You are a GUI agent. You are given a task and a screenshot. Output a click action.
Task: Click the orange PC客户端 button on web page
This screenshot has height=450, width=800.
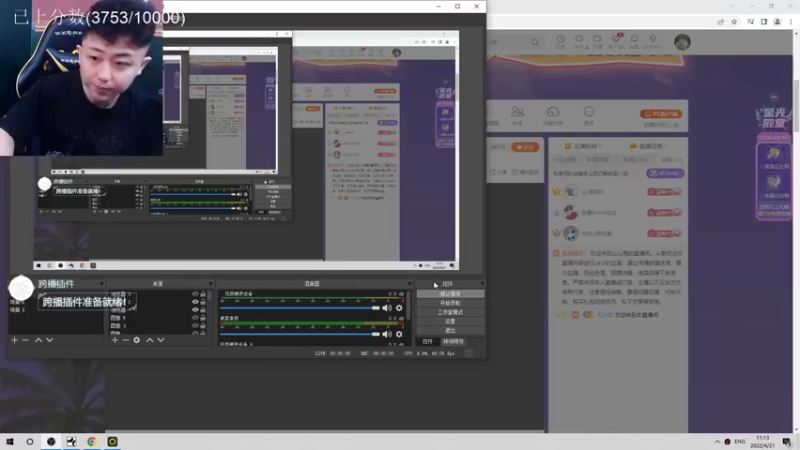661,114
